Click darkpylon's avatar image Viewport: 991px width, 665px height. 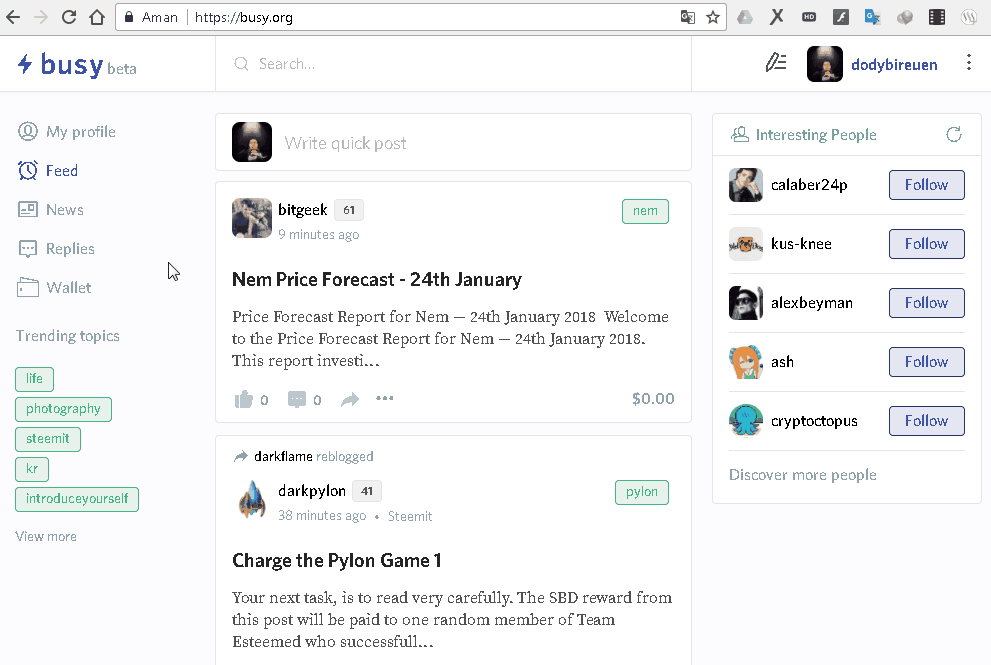(x=252, y=499)
